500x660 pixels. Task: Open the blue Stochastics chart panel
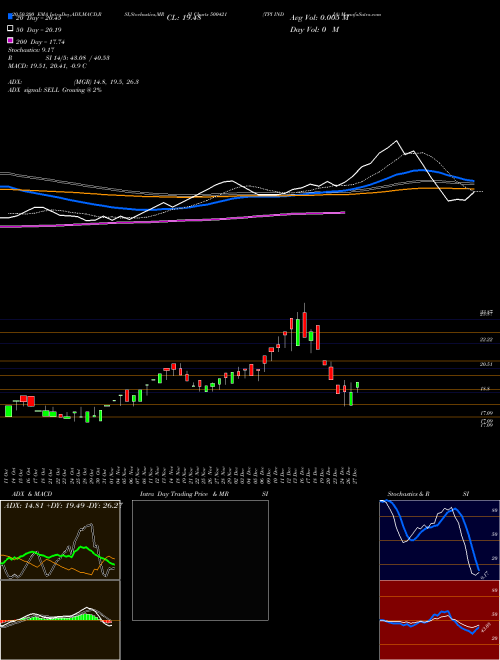tap(439, 540)
